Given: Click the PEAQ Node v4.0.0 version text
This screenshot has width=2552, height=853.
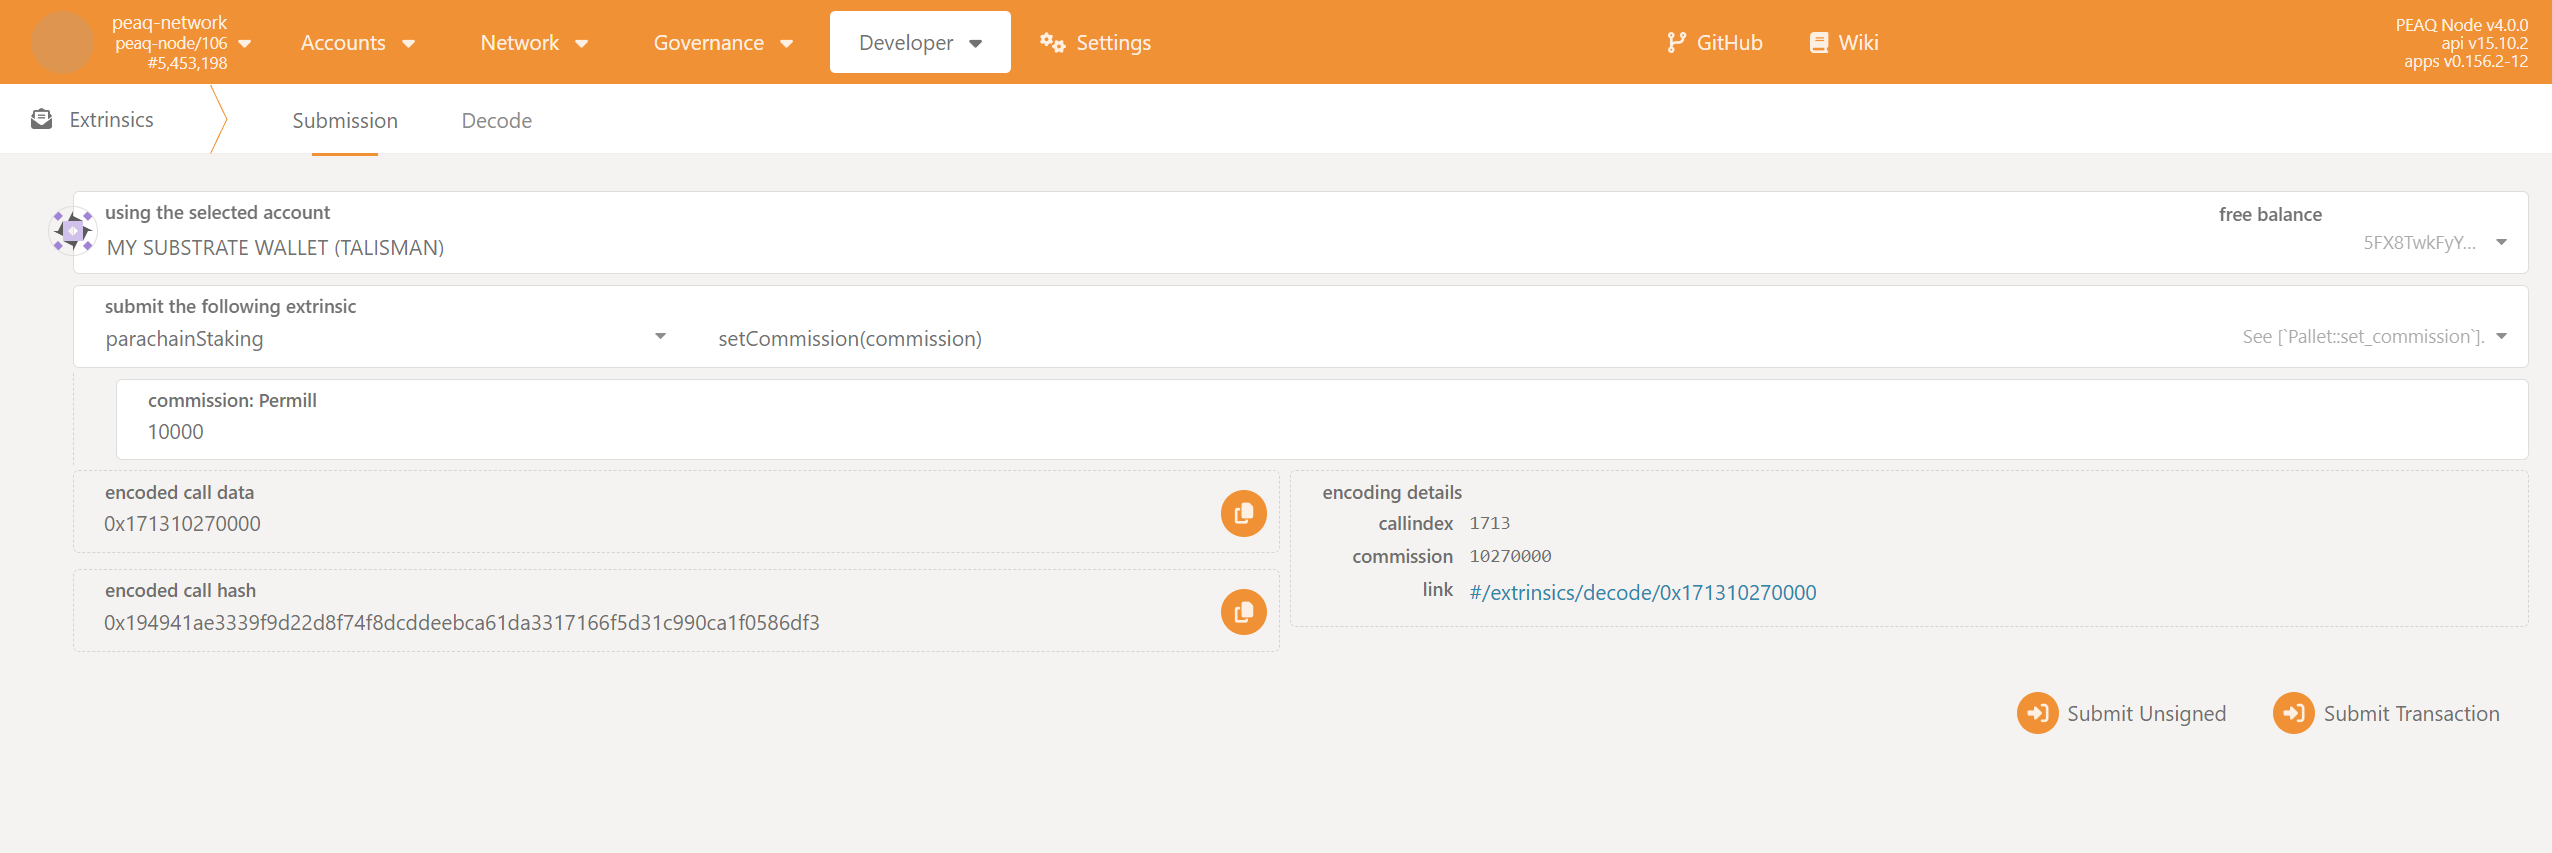Looking at the screenshot, I should [x=2461, y=25].
